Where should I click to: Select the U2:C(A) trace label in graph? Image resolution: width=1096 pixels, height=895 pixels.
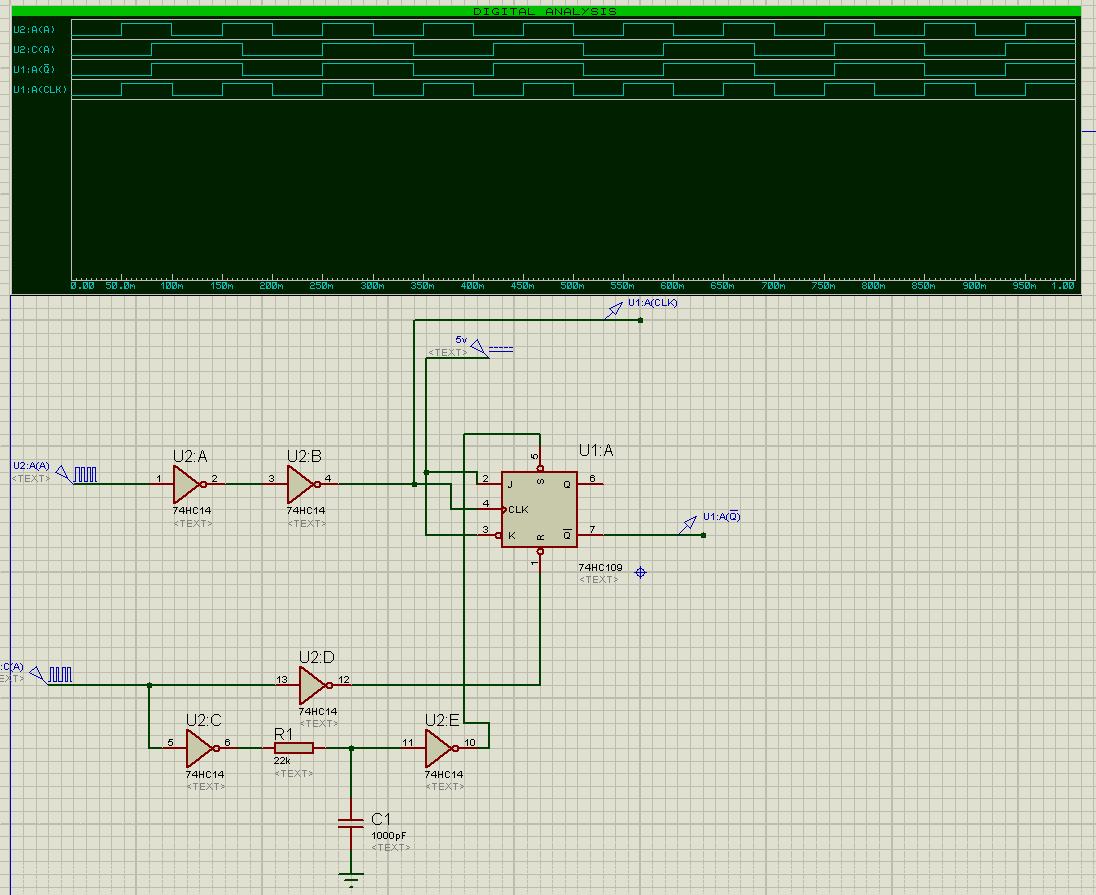click(34, 49)
